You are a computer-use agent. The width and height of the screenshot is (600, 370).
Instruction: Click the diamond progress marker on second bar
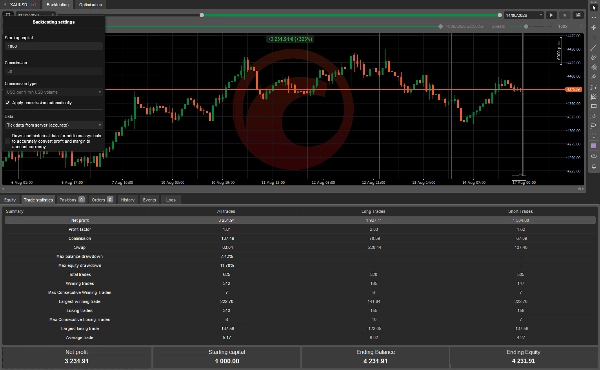(440, 26)
